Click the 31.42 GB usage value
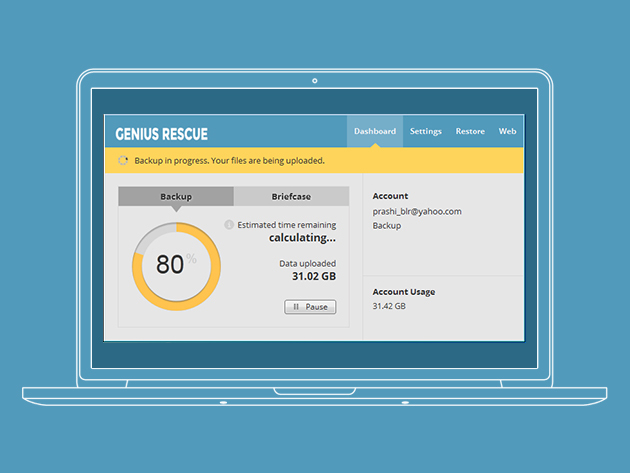The height and width of the screenshot is (473, 630). [x=389, y=306]
